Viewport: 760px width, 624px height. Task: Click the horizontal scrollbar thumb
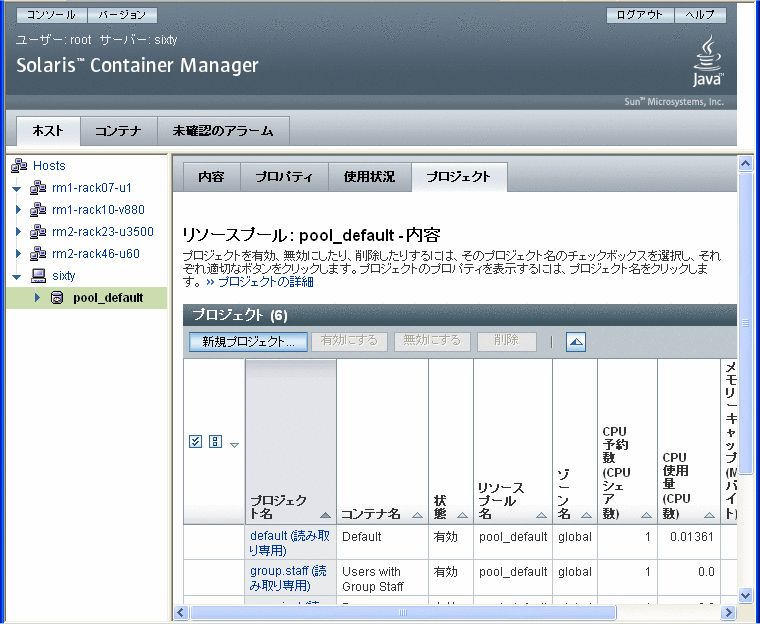(x=403, y=612)
